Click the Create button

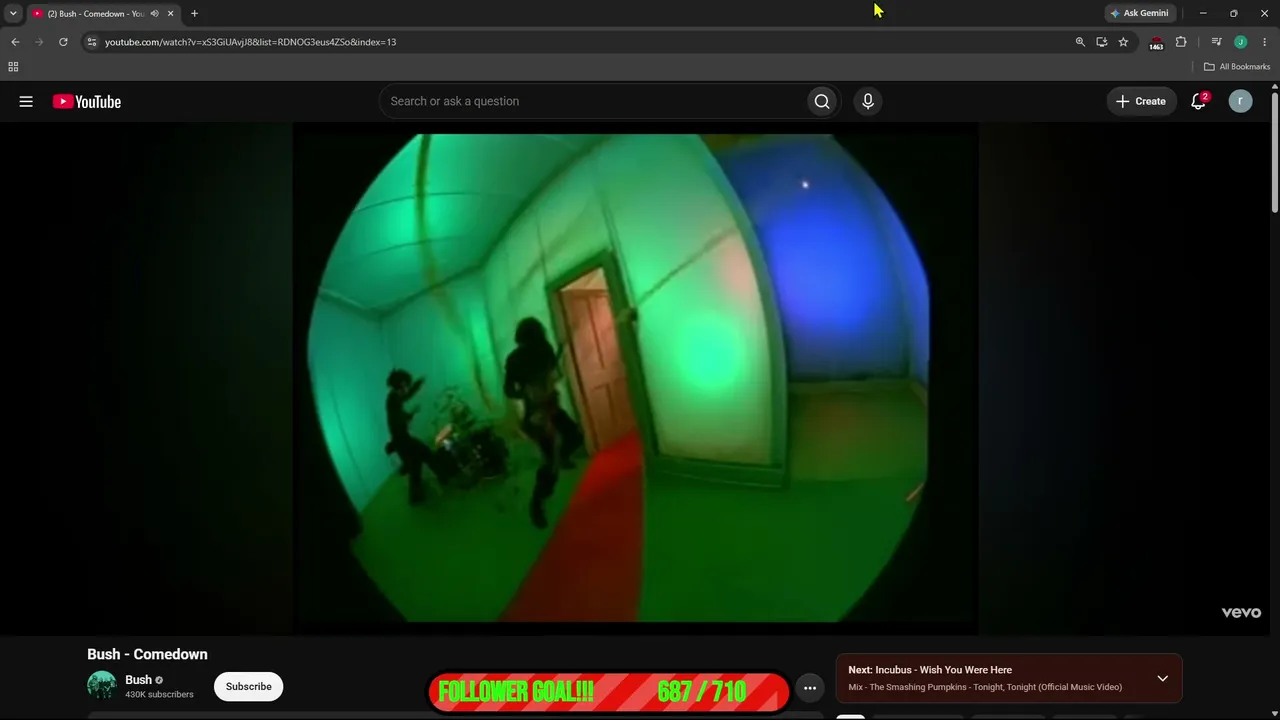pos(1141,101)
